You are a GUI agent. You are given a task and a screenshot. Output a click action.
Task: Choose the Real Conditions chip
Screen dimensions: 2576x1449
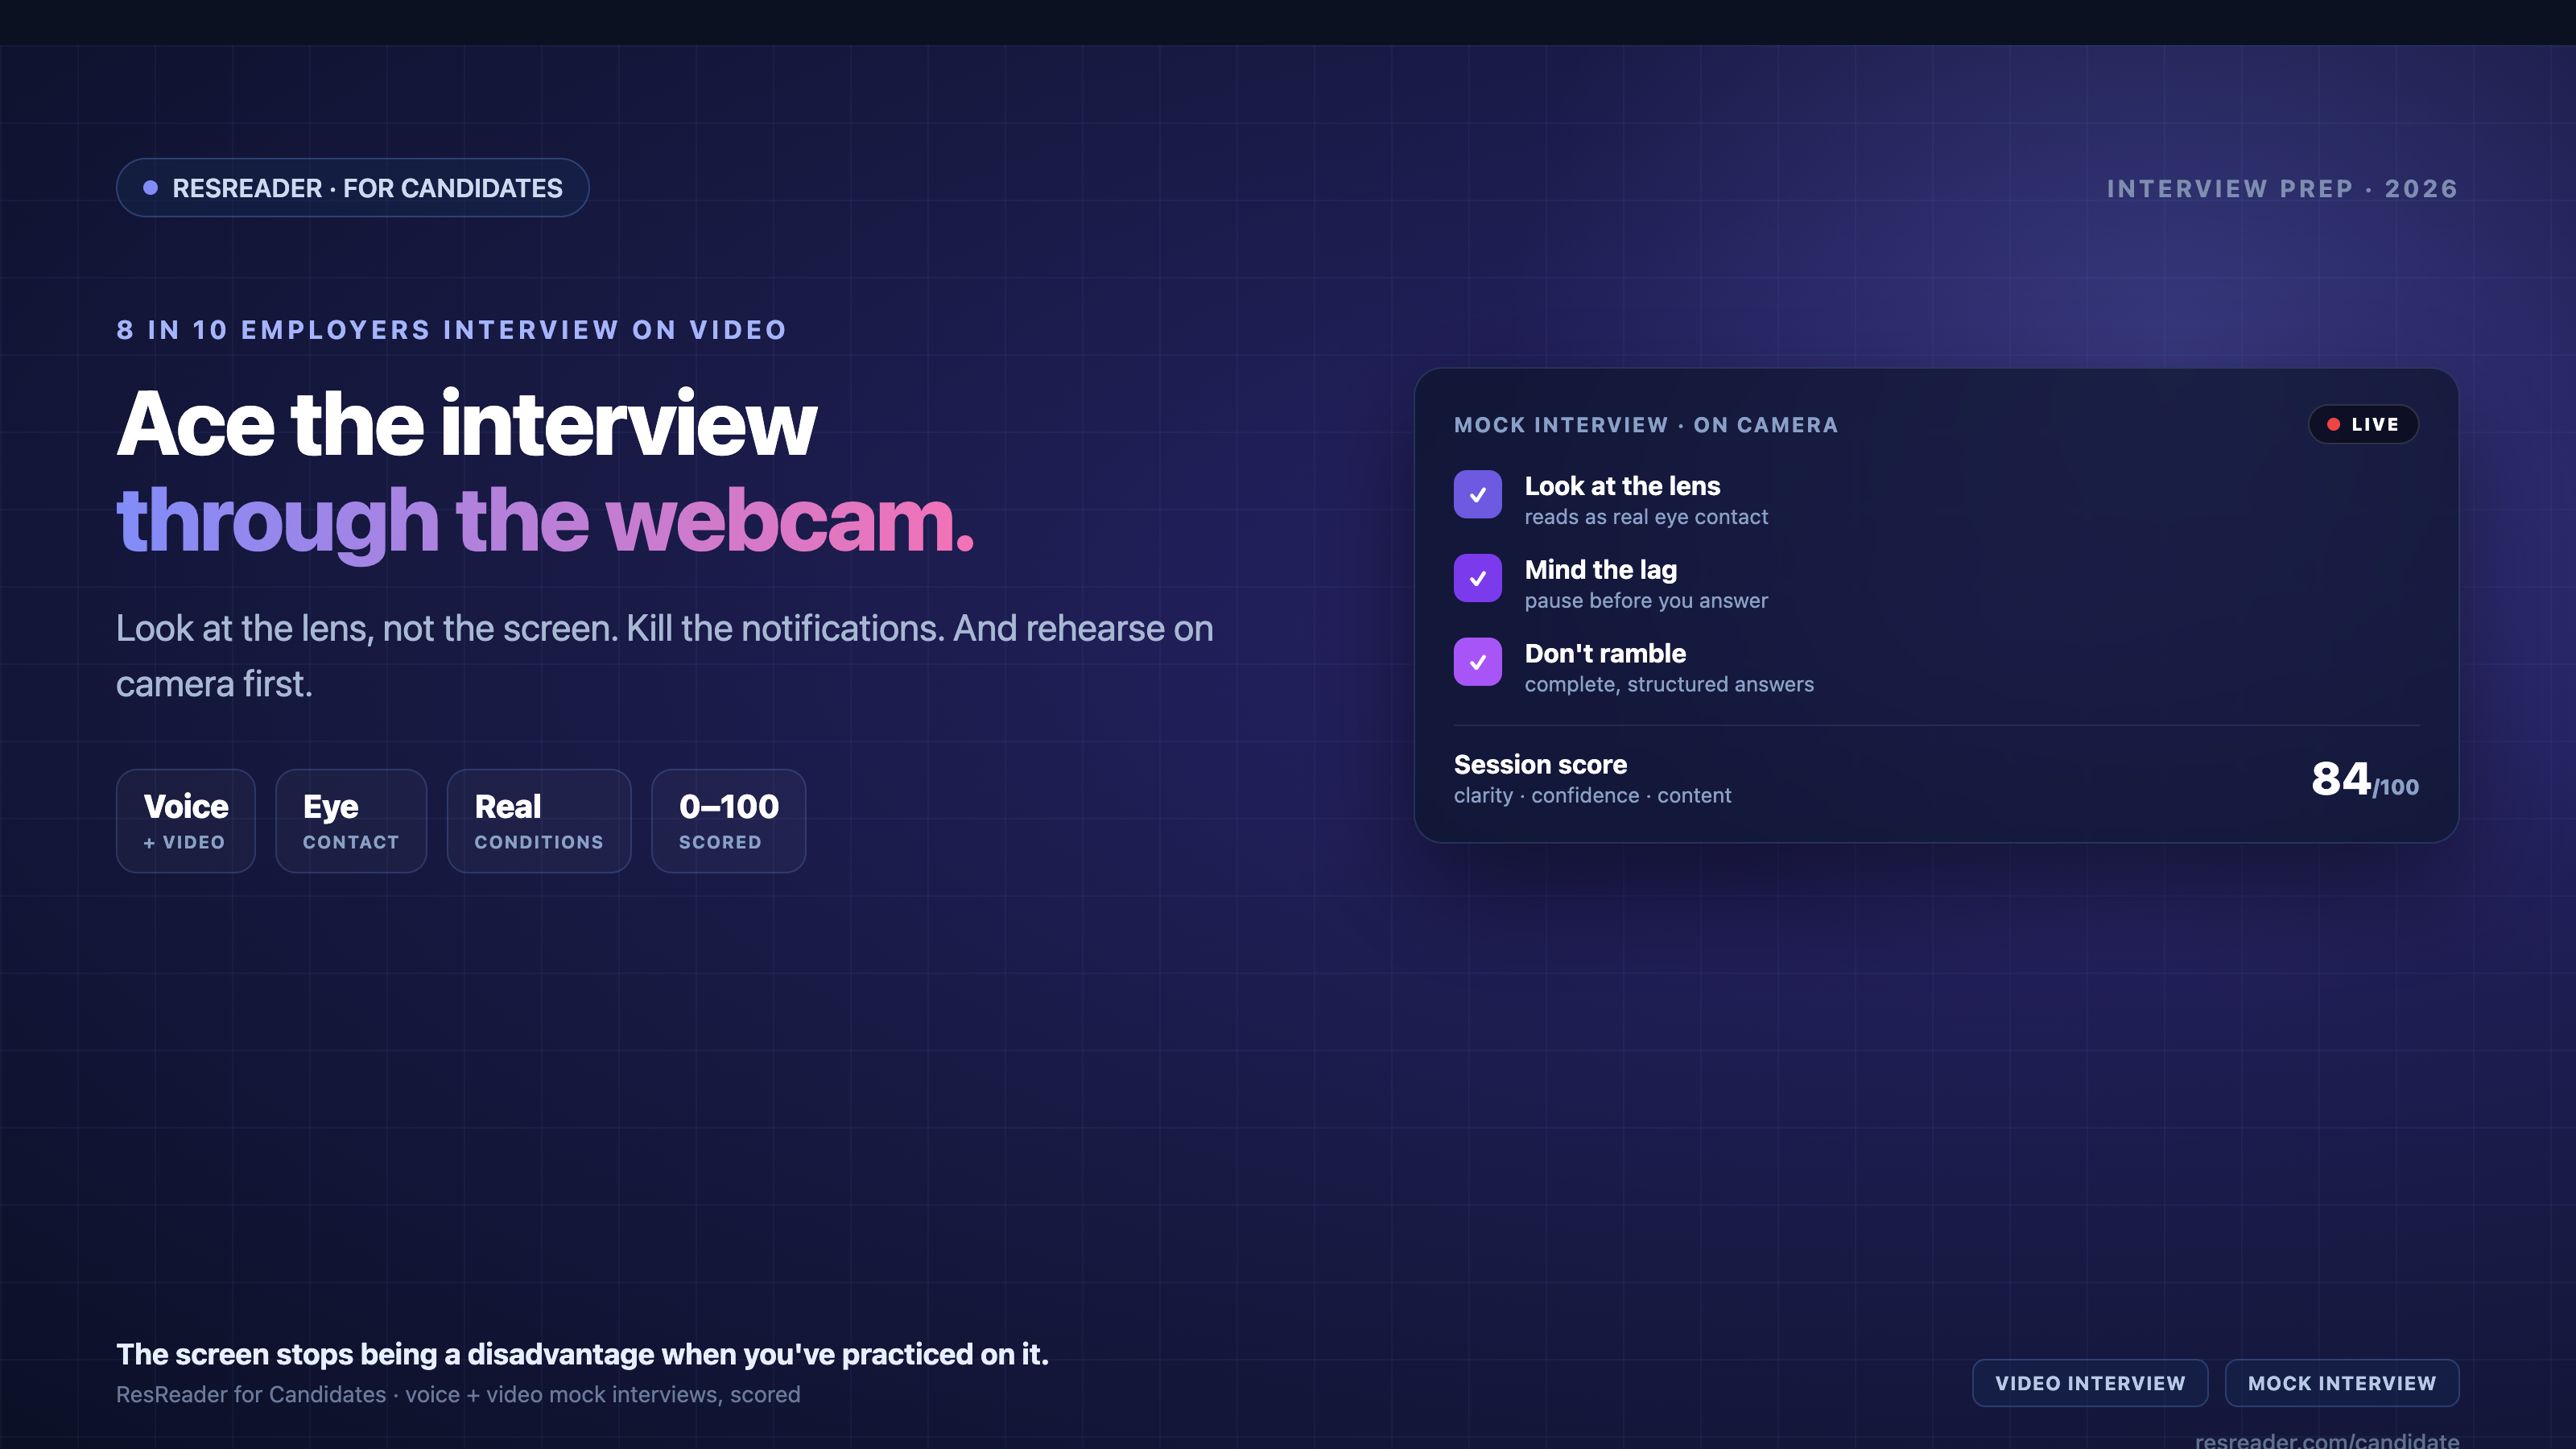(x=539, y=821)
